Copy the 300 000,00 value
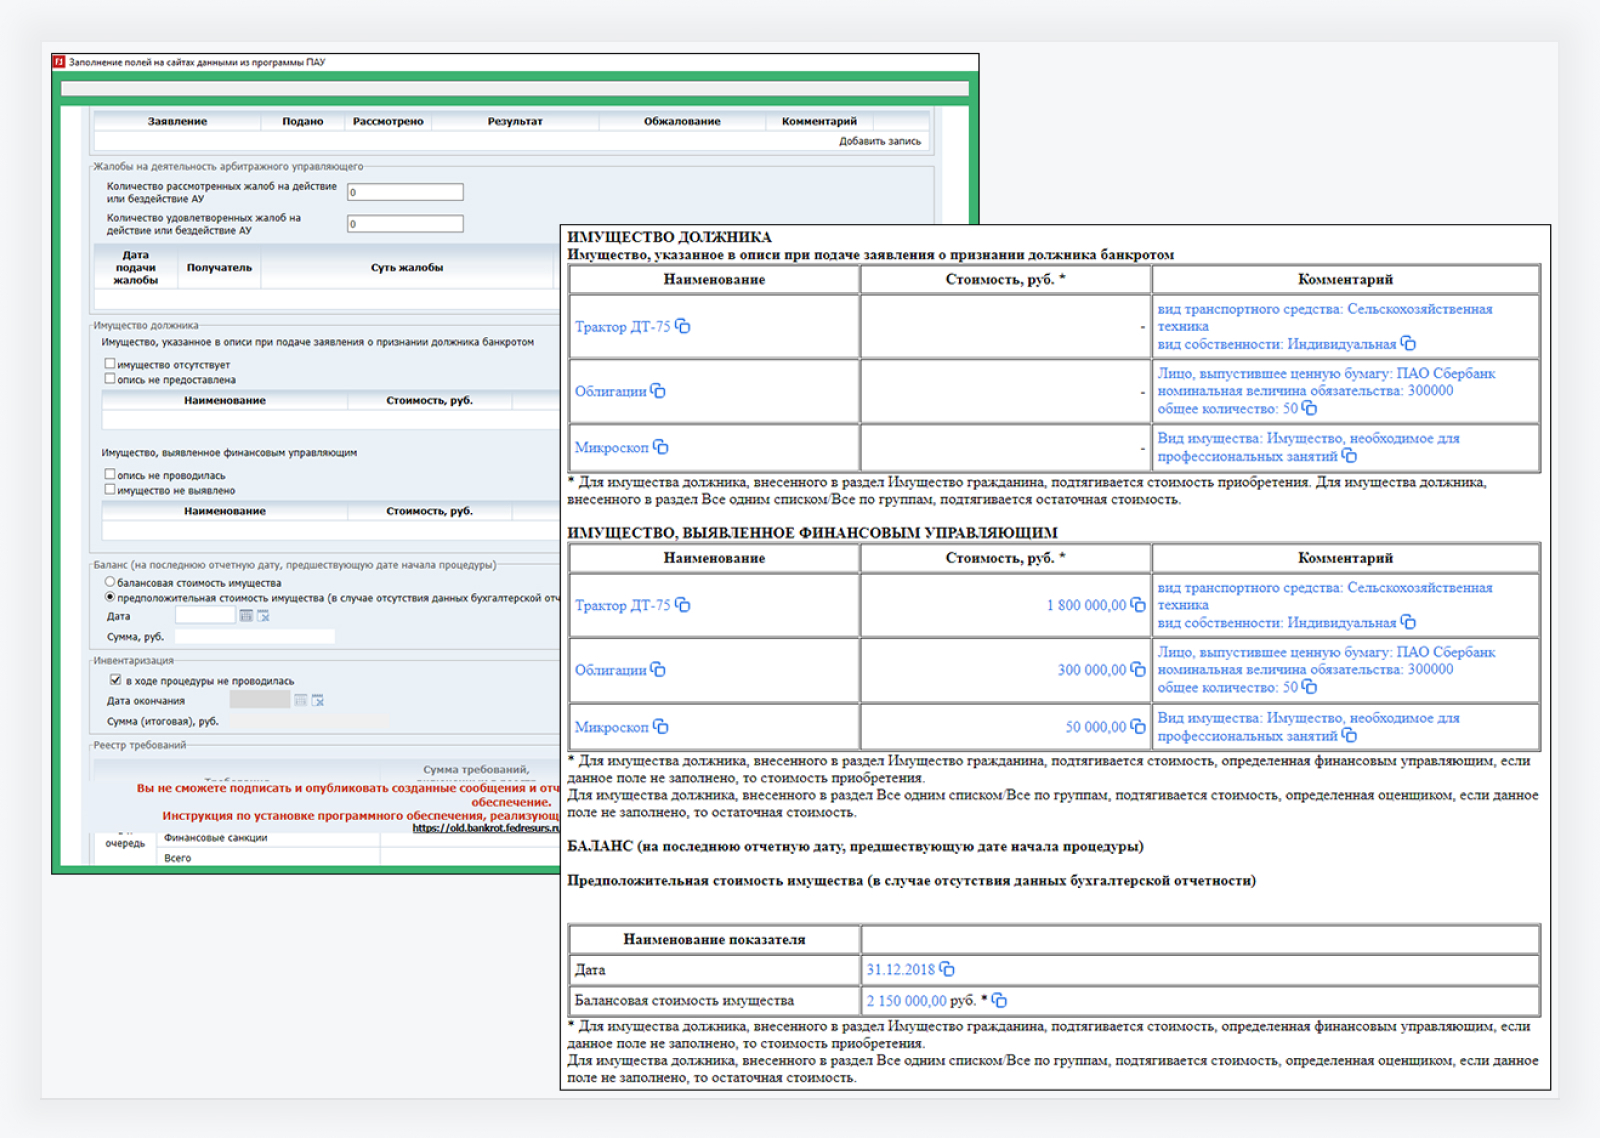Viewport: 1600px width, 1138px height. click(1137, 670)
